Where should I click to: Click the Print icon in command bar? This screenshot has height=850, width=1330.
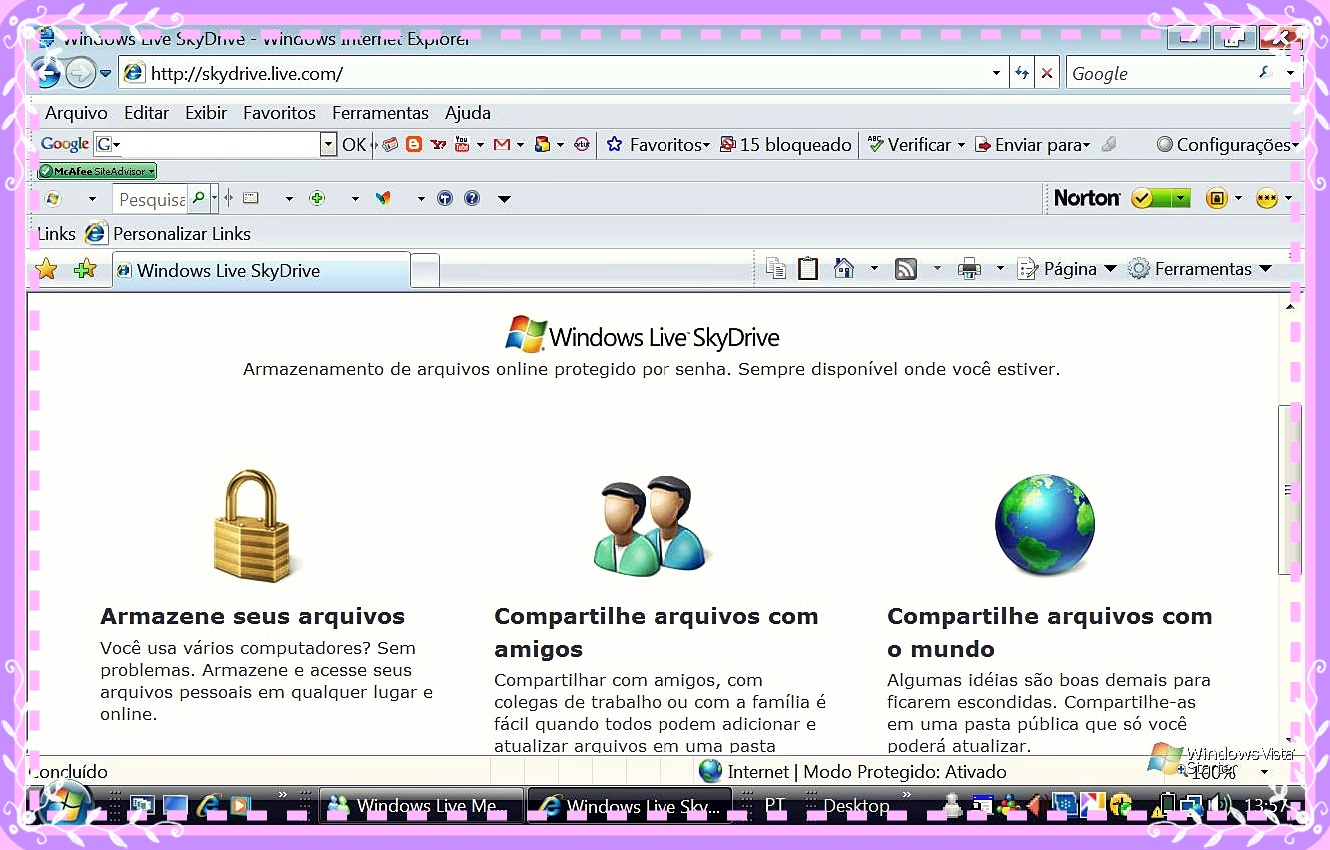pyautogui.click(x=969, y=268)
